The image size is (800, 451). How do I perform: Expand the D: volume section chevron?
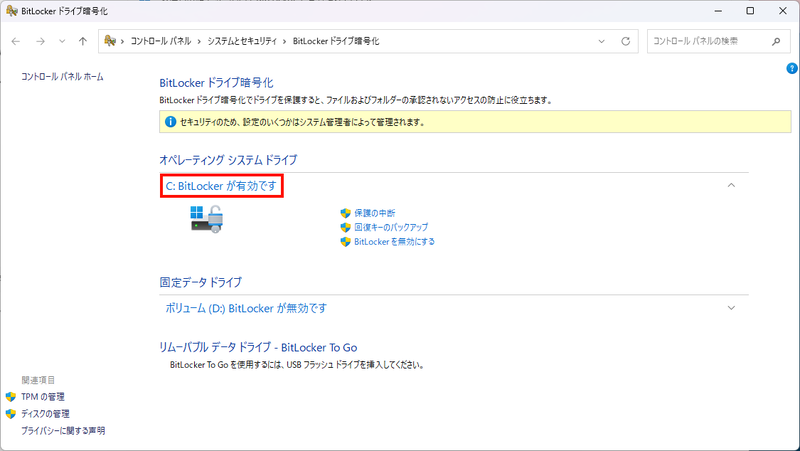point(731,308)
